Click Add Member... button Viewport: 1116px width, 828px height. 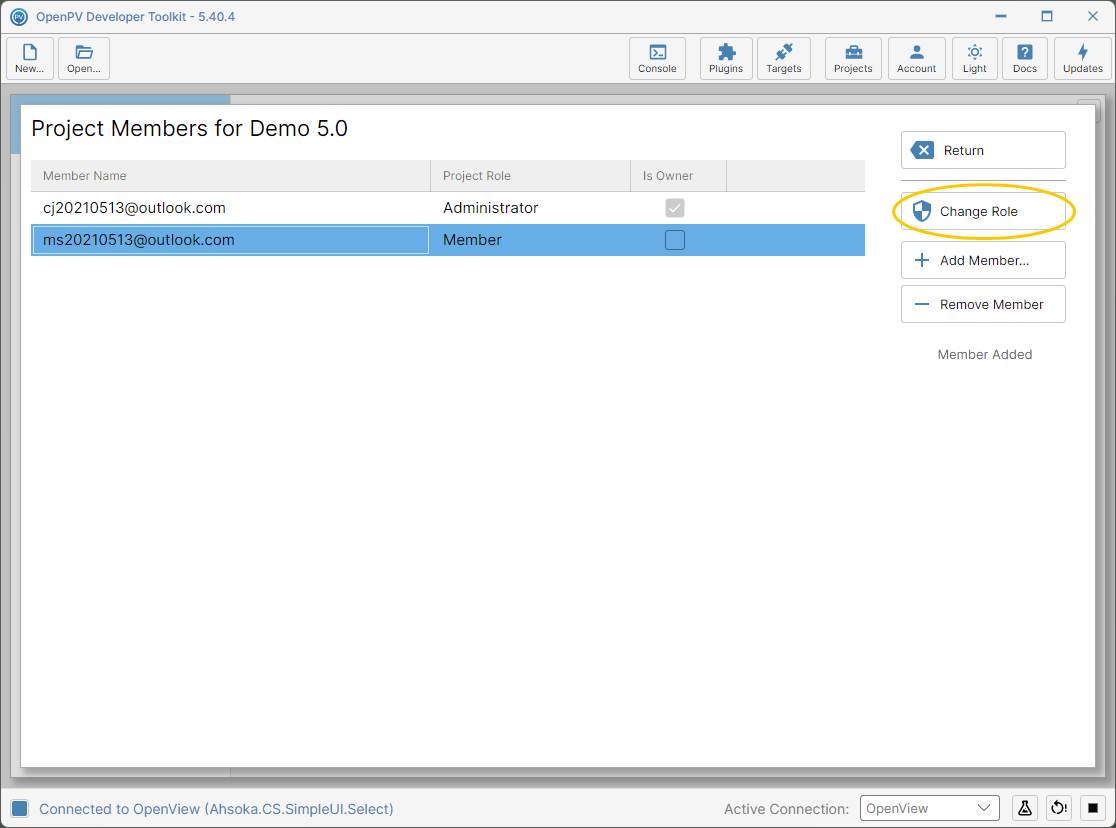coord(983,260)
